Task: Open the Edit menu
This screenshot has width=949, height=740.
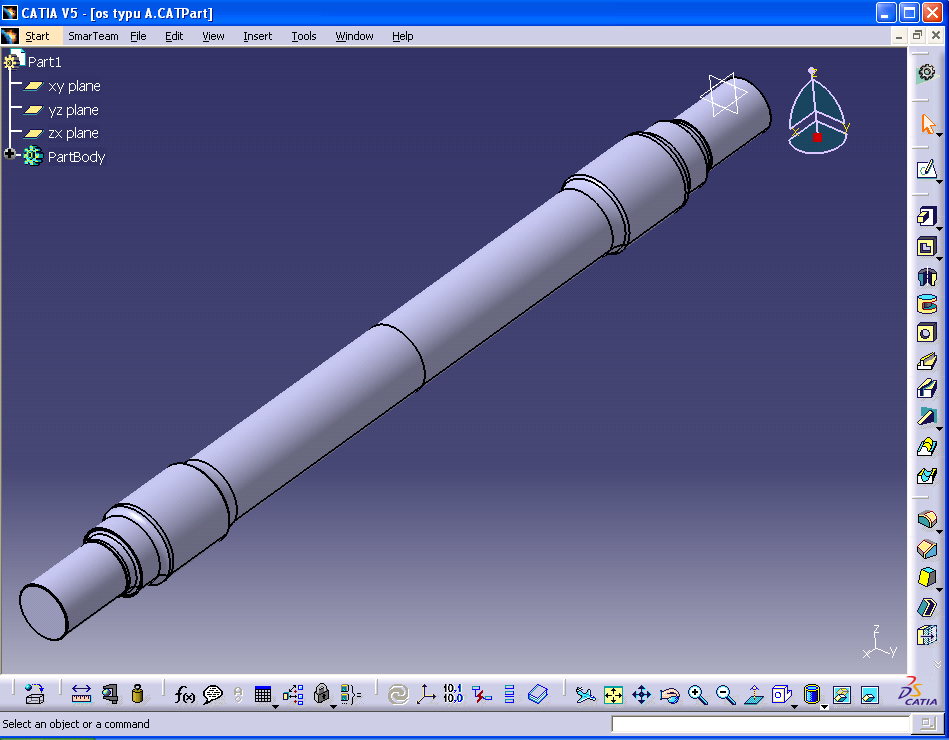Action: tap(174, 36)
